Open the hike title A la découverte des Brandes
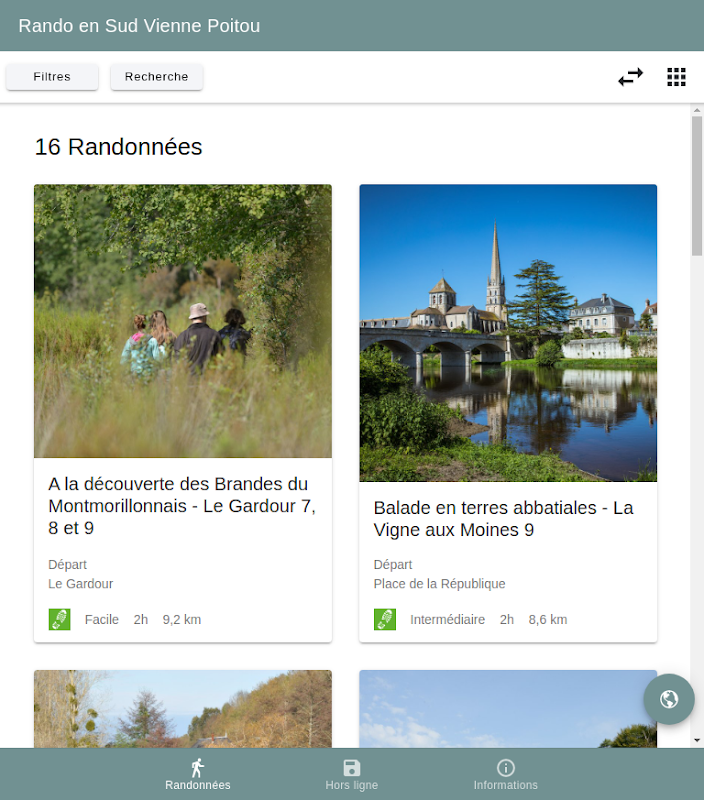The width and height of the screenshot is (704, 800). click(183, 506)
